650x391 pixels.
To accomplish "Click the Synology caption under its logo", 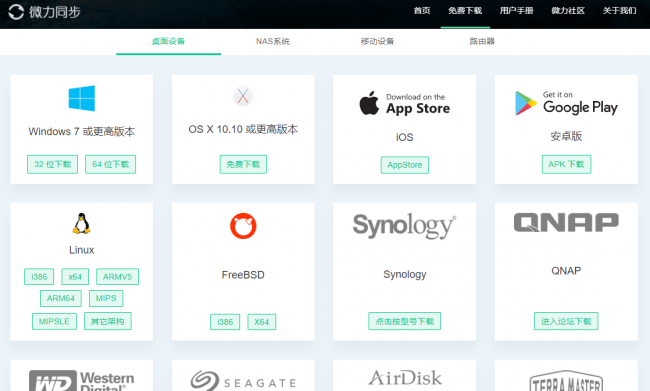I will tap(405, 274).
